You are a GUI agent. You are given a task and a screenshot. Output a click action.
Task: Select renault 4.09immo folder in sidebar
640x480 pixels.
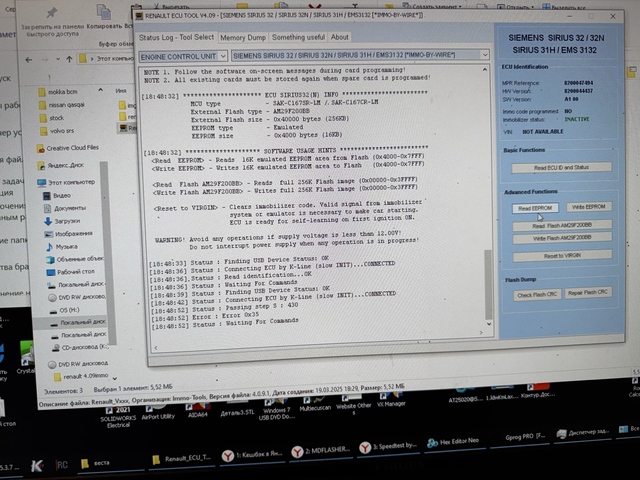coord(81,376)
